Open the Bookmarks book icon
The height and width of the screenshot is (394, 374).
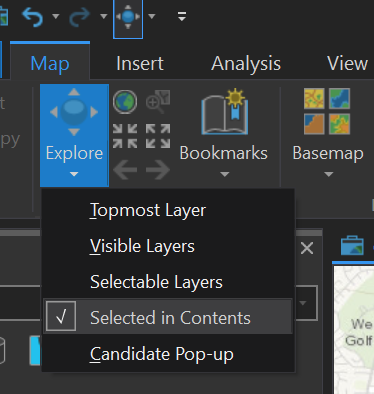(x=225, y=112)
